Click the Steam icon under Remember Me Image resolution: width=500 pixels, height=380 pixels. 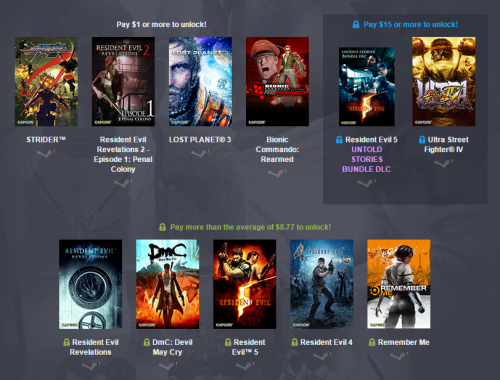coord(399,356)
